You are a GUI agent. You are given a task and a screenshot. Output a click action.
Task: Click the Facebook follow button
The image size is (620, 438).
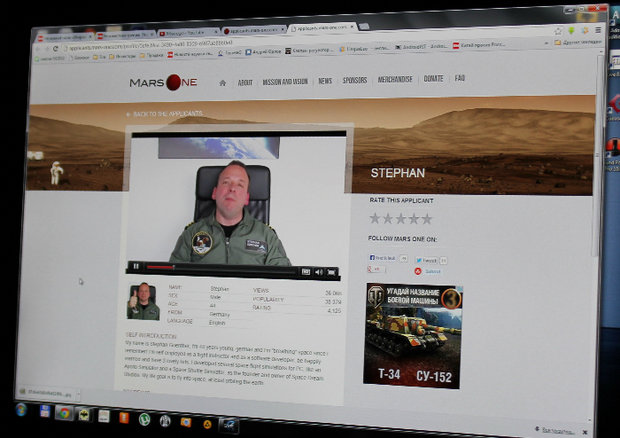tap(383, 258)
